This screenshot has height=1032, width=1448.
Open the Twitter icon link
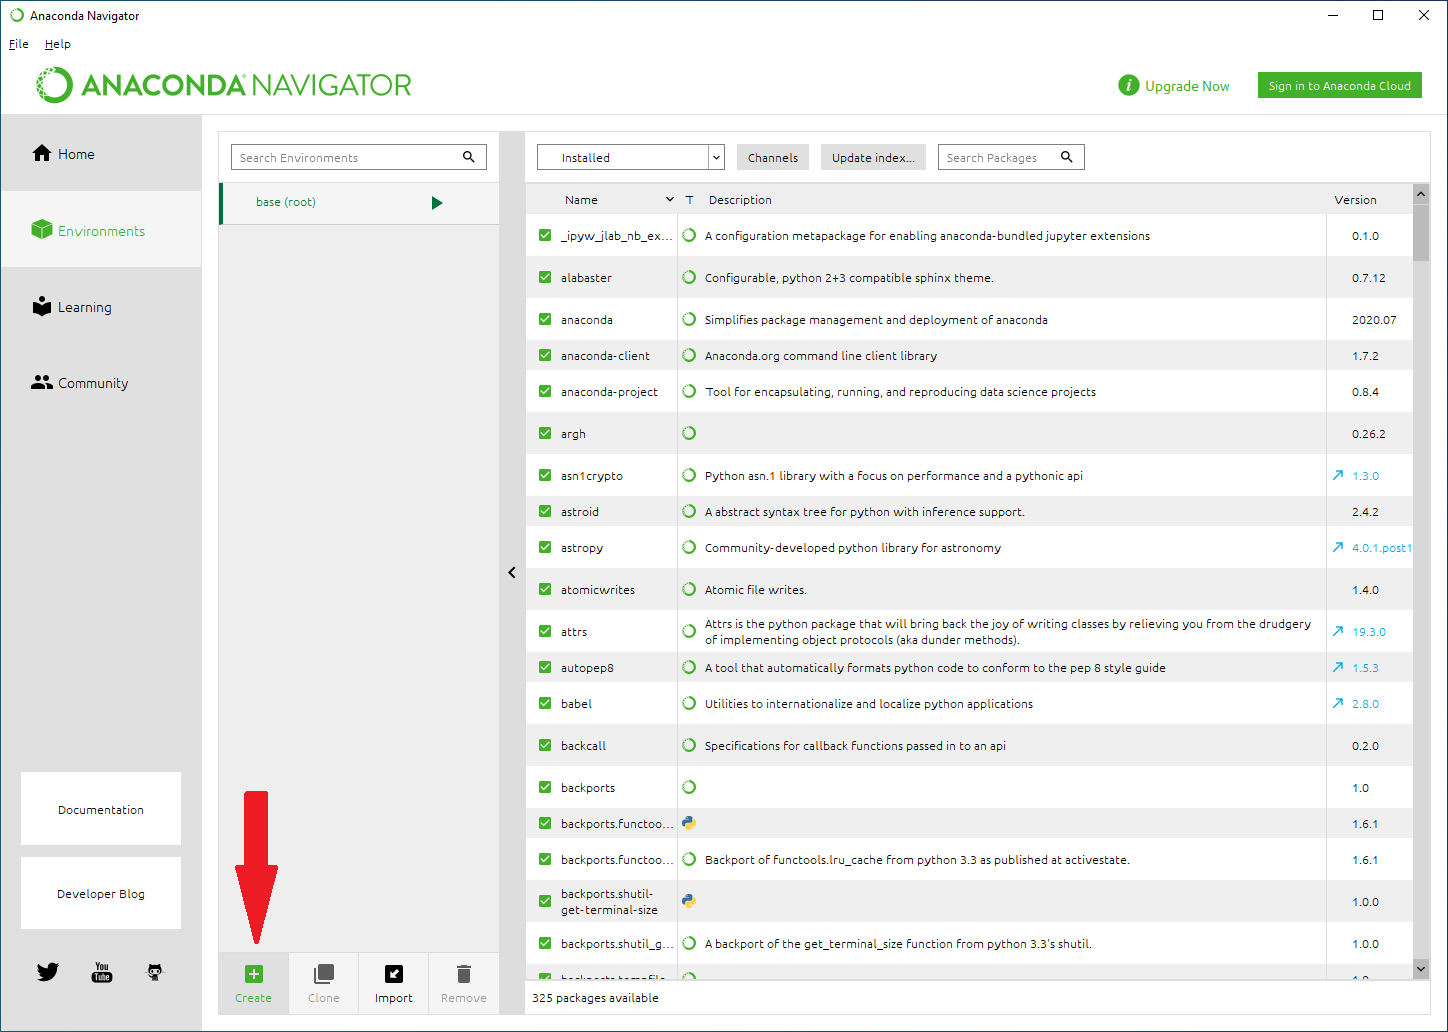pyautogui.click(x=48, y=972)
